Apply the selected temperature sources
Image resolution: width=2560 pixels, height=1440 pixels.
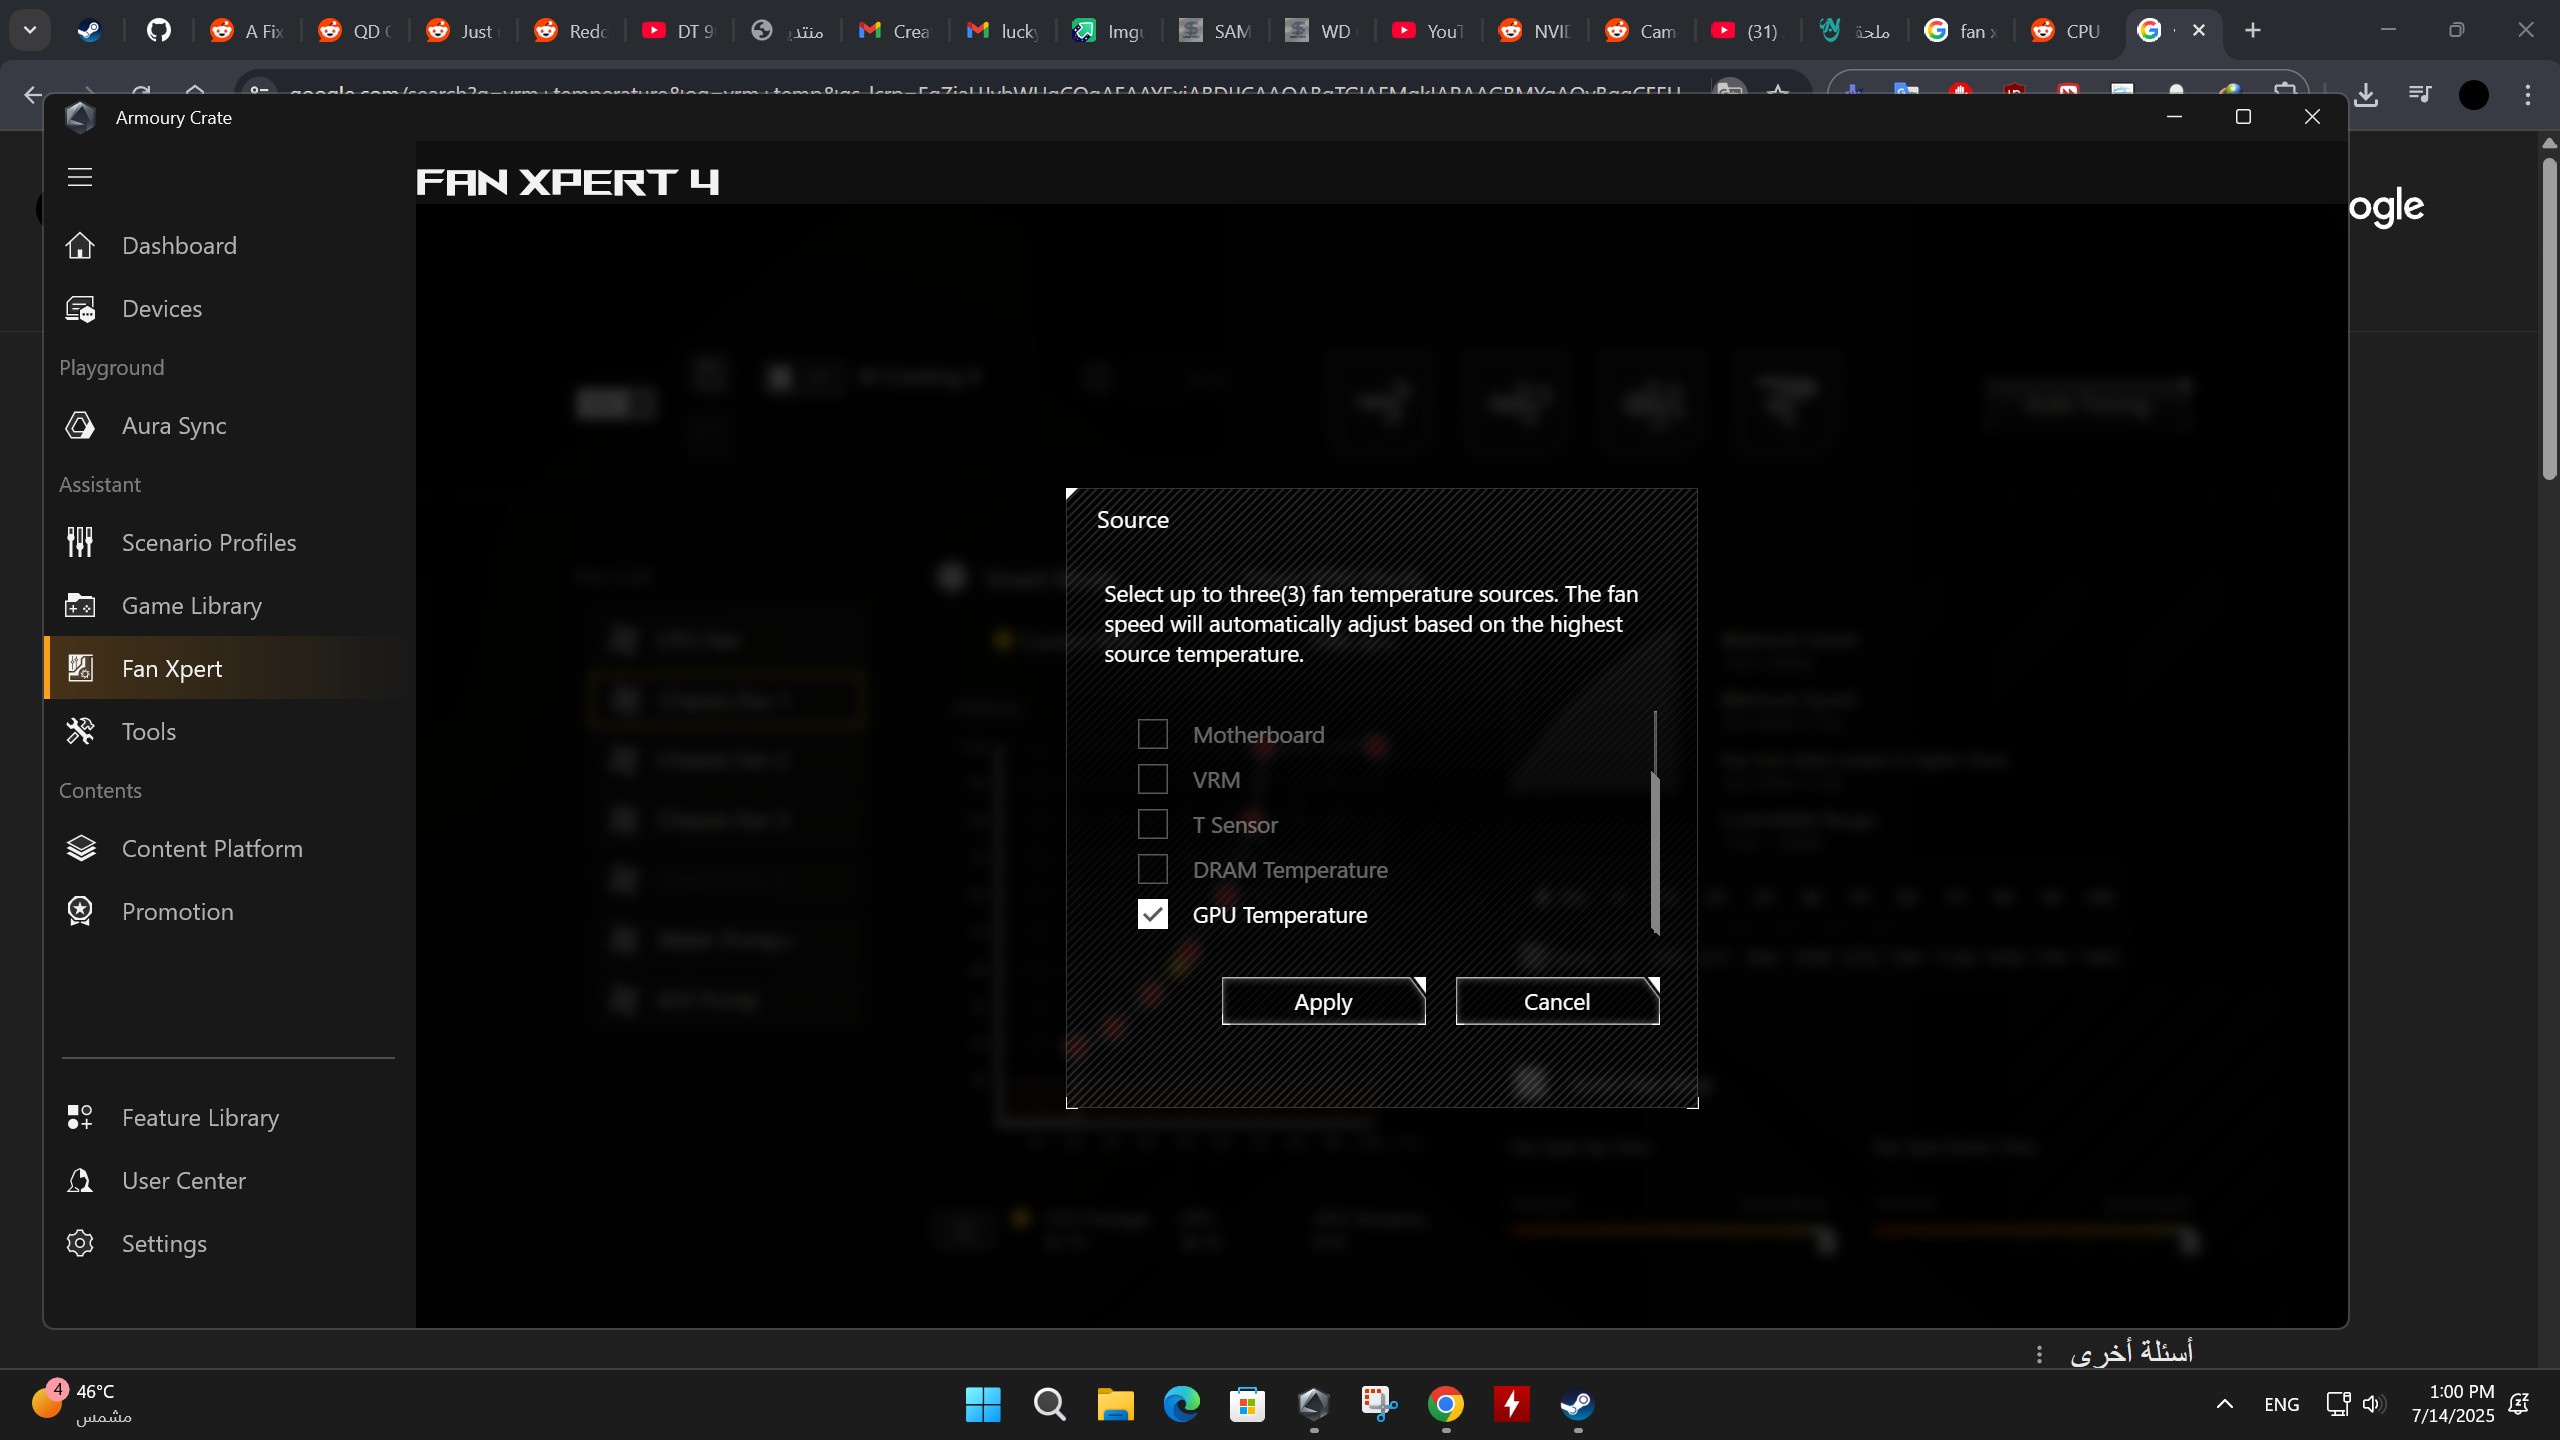pos(1323,1002)
